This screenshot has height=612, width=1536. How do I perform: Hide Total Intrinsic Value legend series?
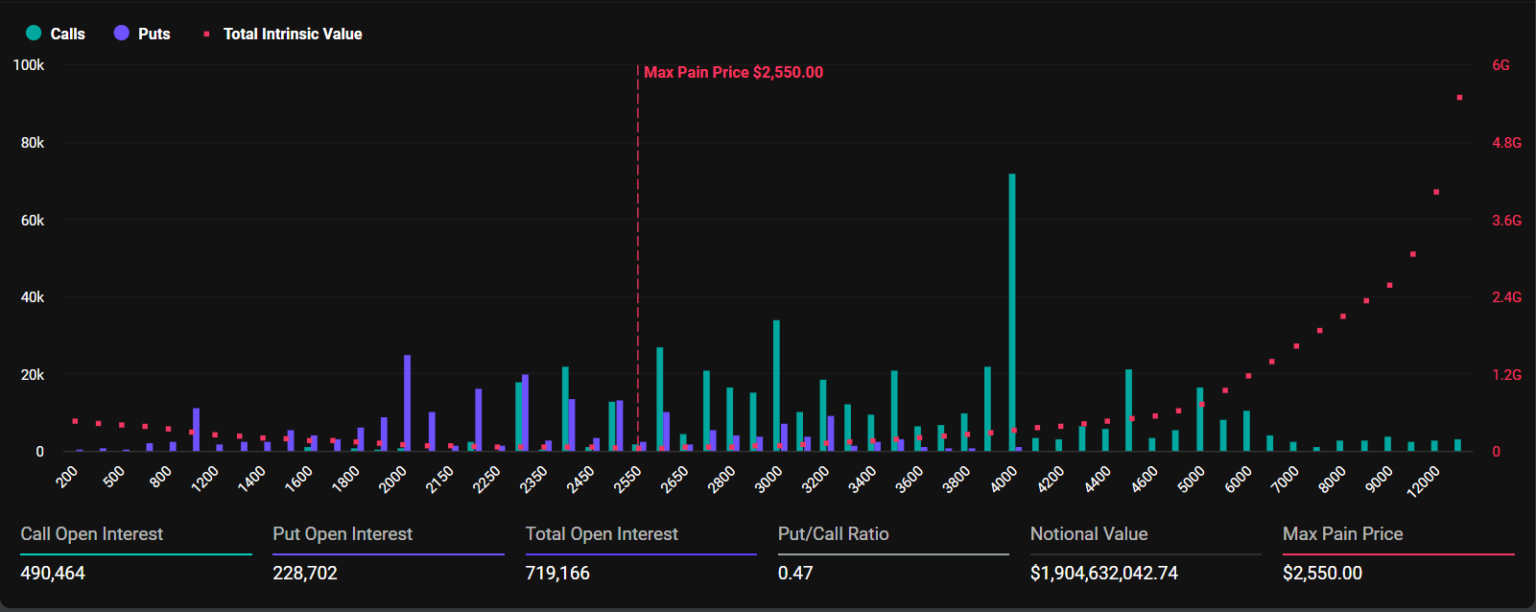coord(282,34)
